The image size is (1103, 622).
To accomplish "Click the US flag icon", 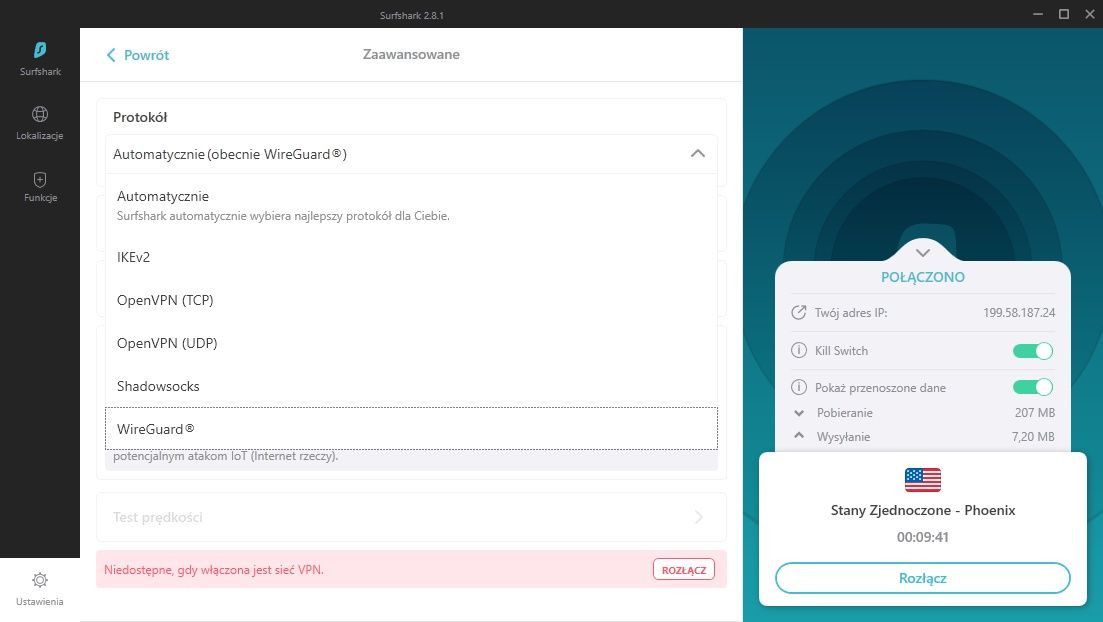I will (x=922, y=480).
